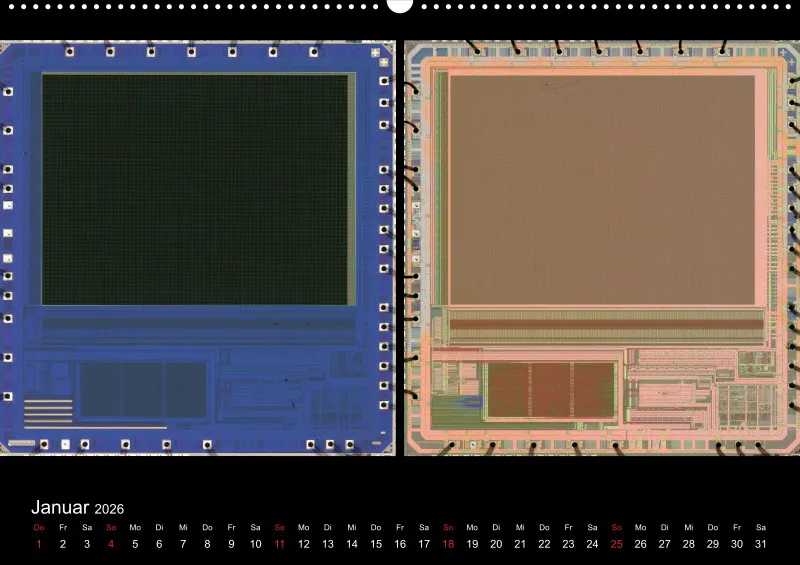The height and width of the screenshot is (565, 800).
Task: Click the year '2026' beside Januar
Action: 109,509
